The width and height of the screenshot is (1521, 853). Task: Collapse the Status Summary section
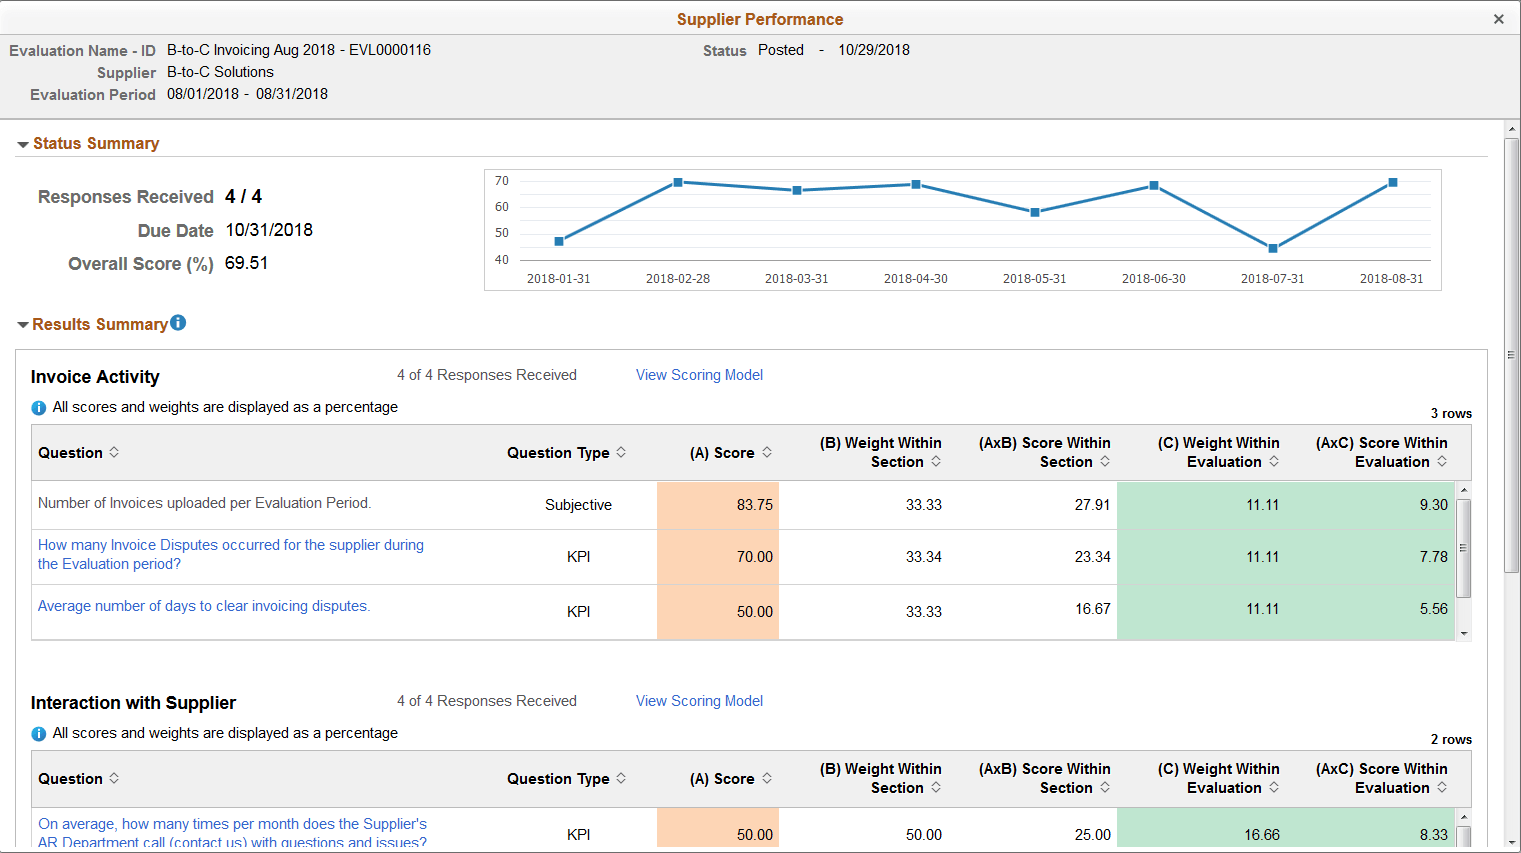(22, 143)
